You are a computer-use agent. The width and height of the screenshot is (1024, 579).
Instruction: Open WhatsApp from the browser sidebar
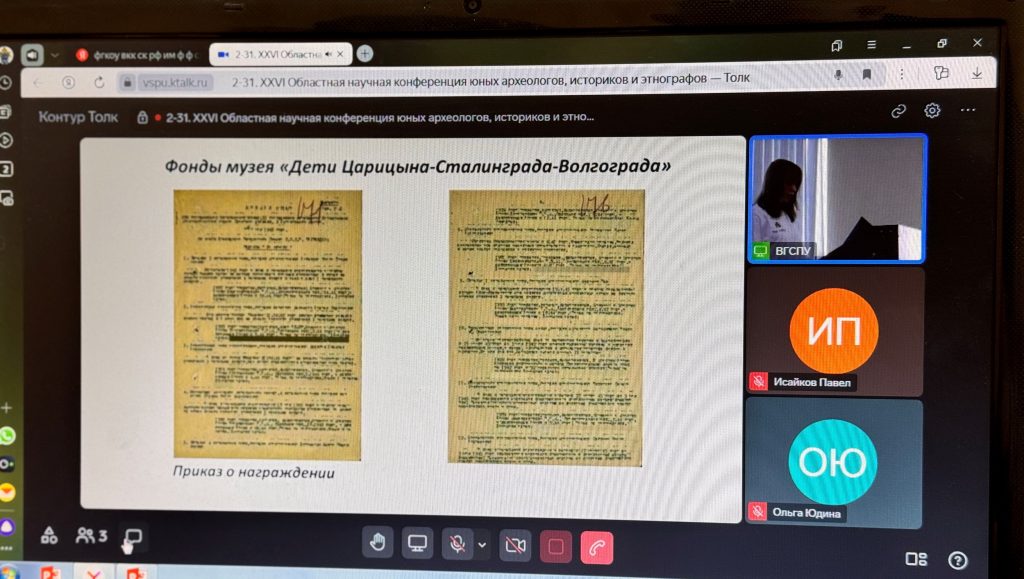click(x=7, y=436)
